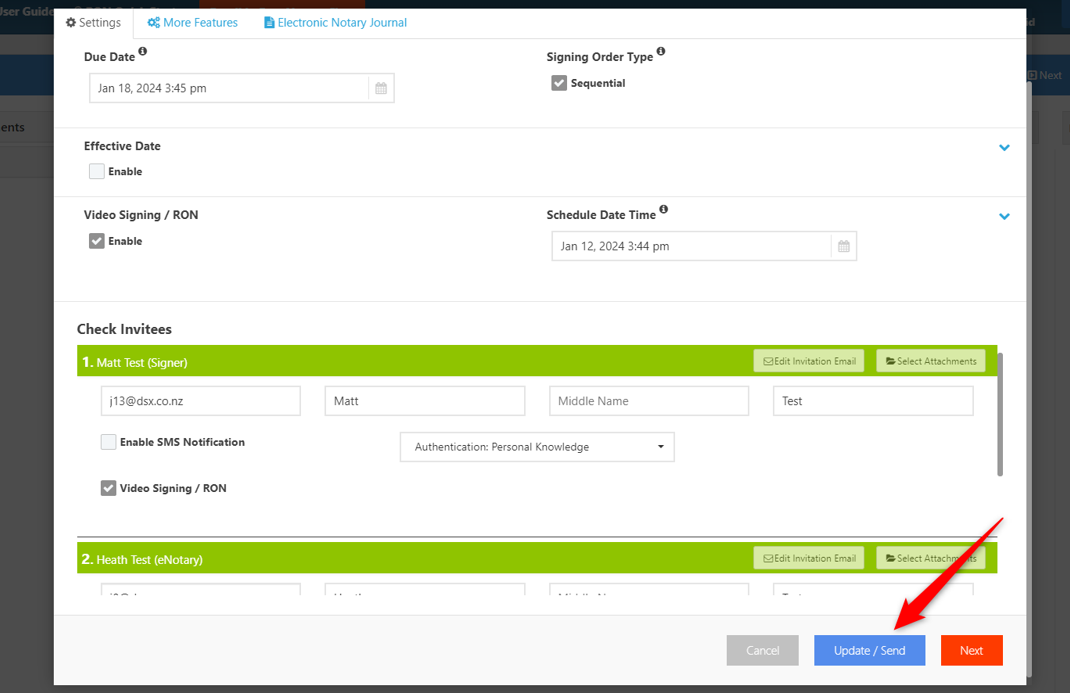Switch to More Features tab

coord(192,22)
